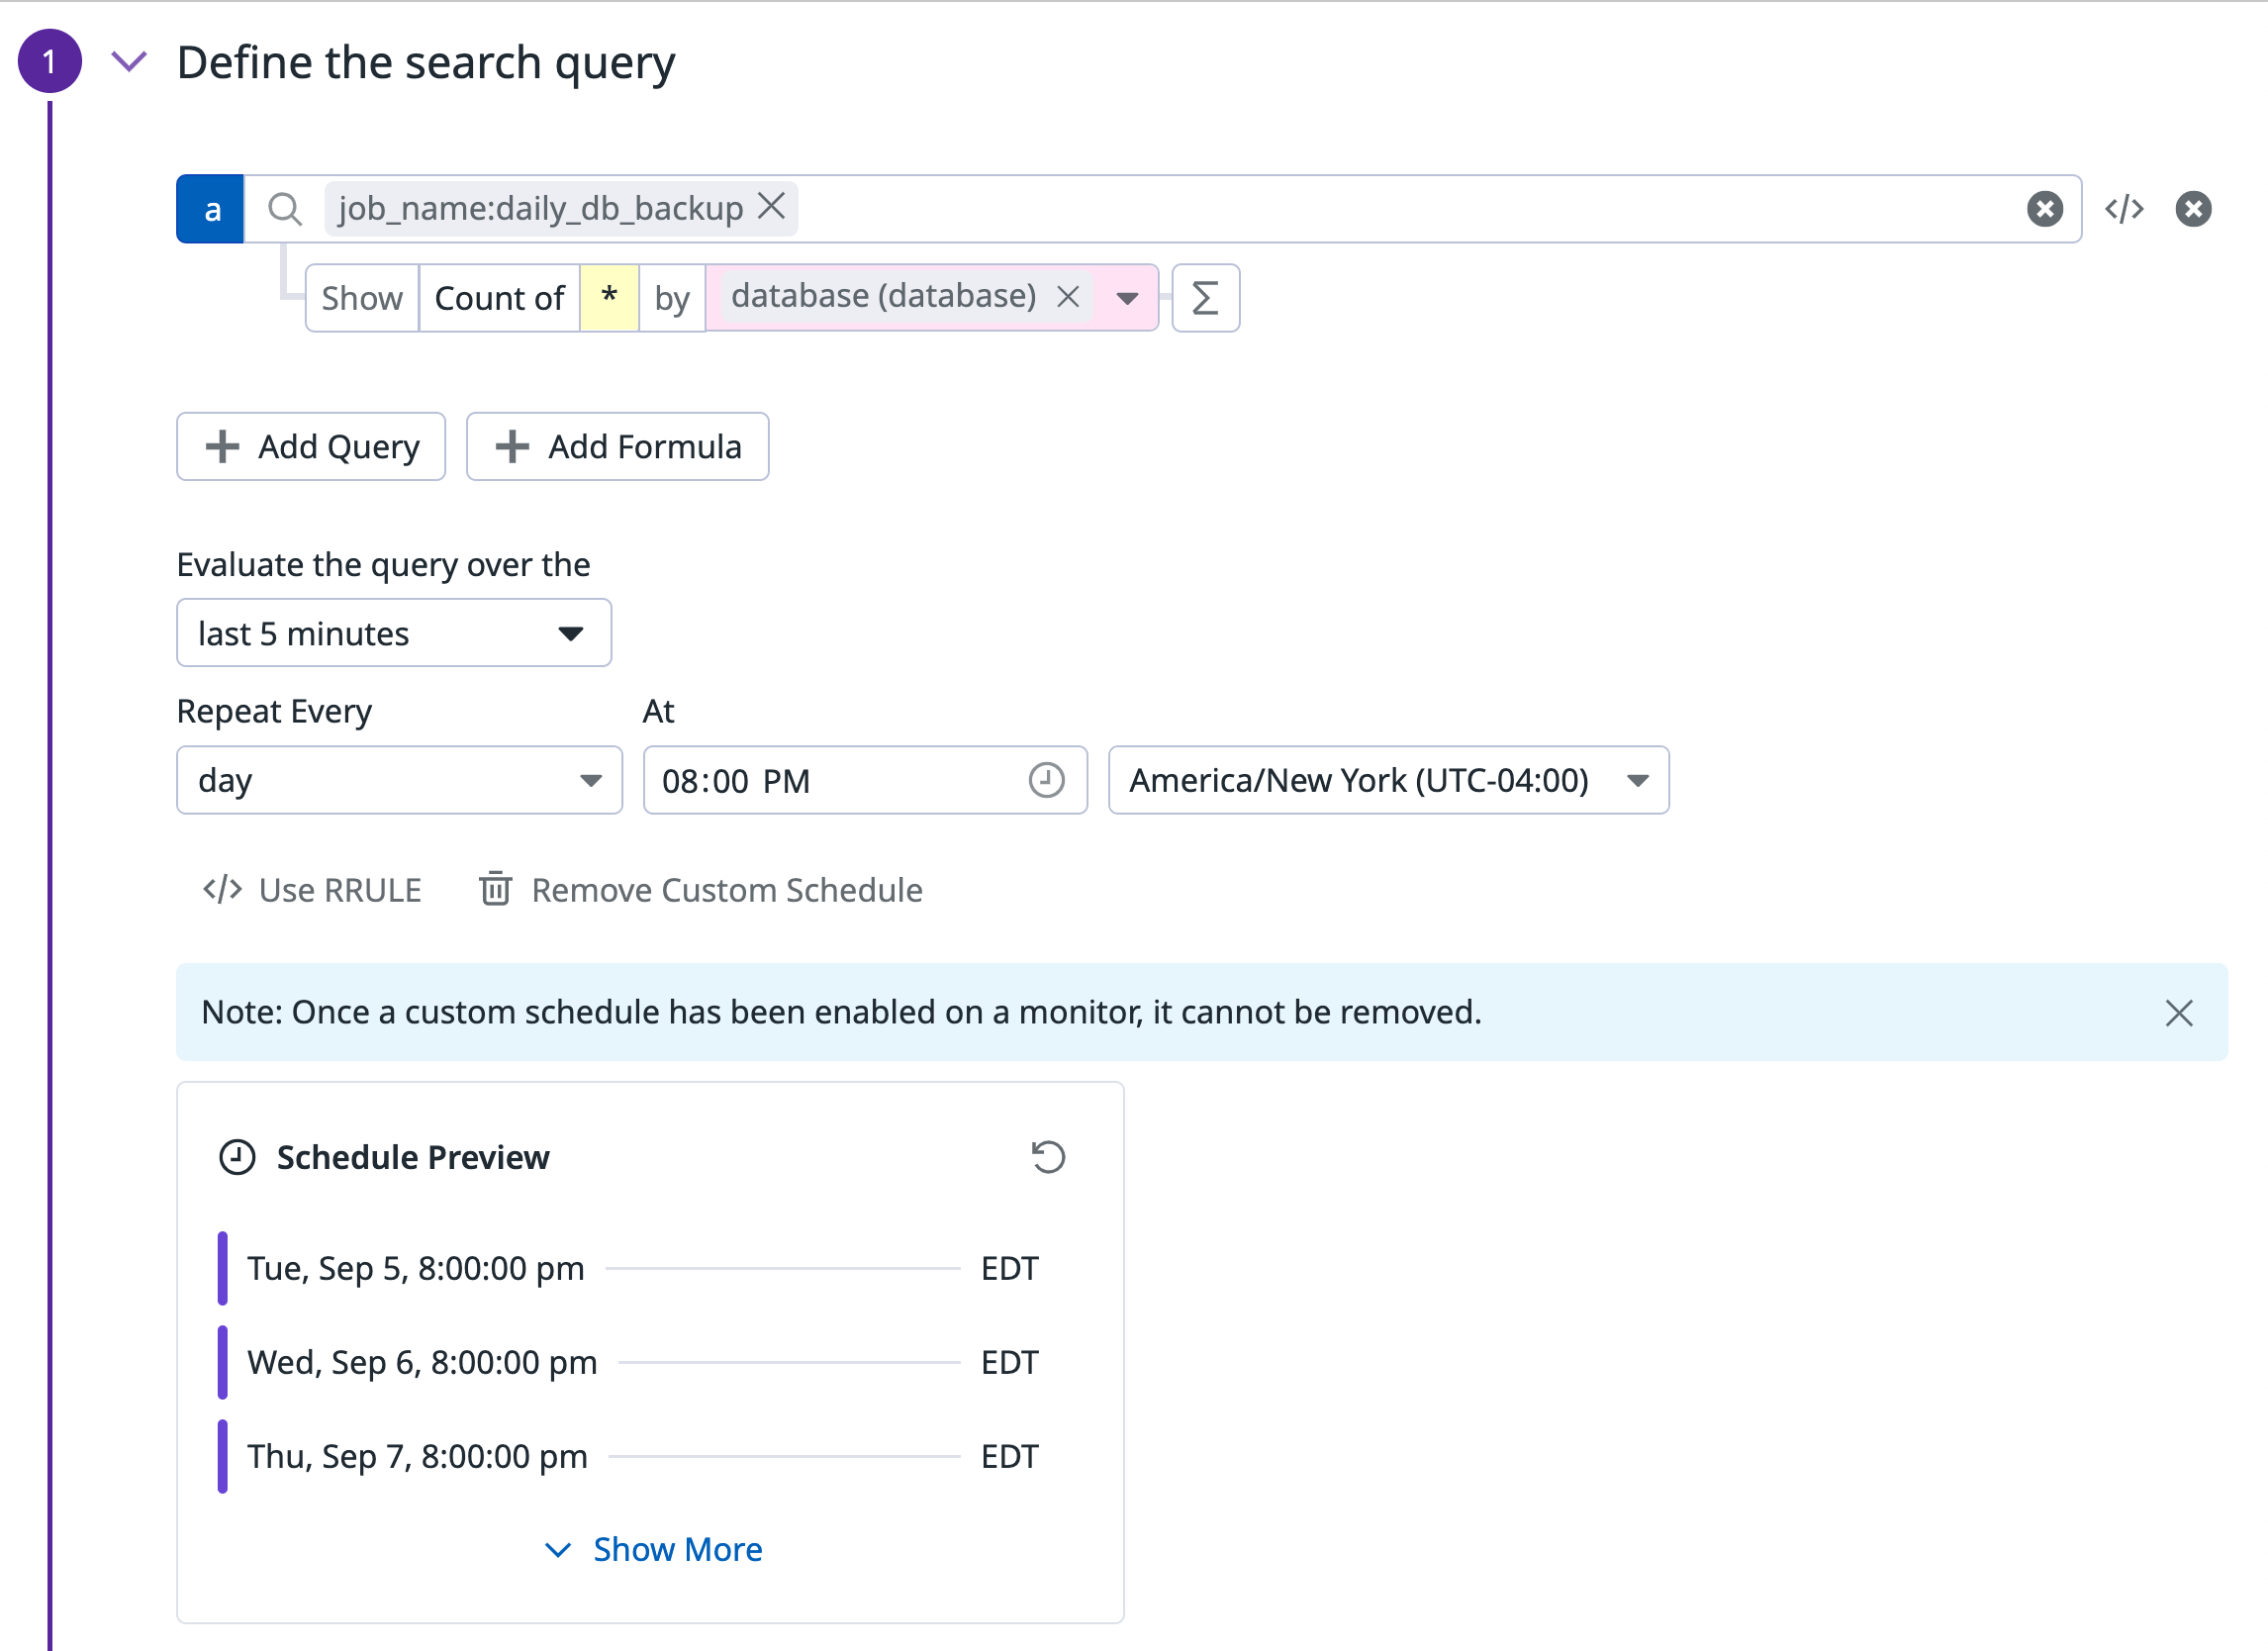Click Remove Custom Schedule
The image size is (2268, 1651).
pos(701,890)
